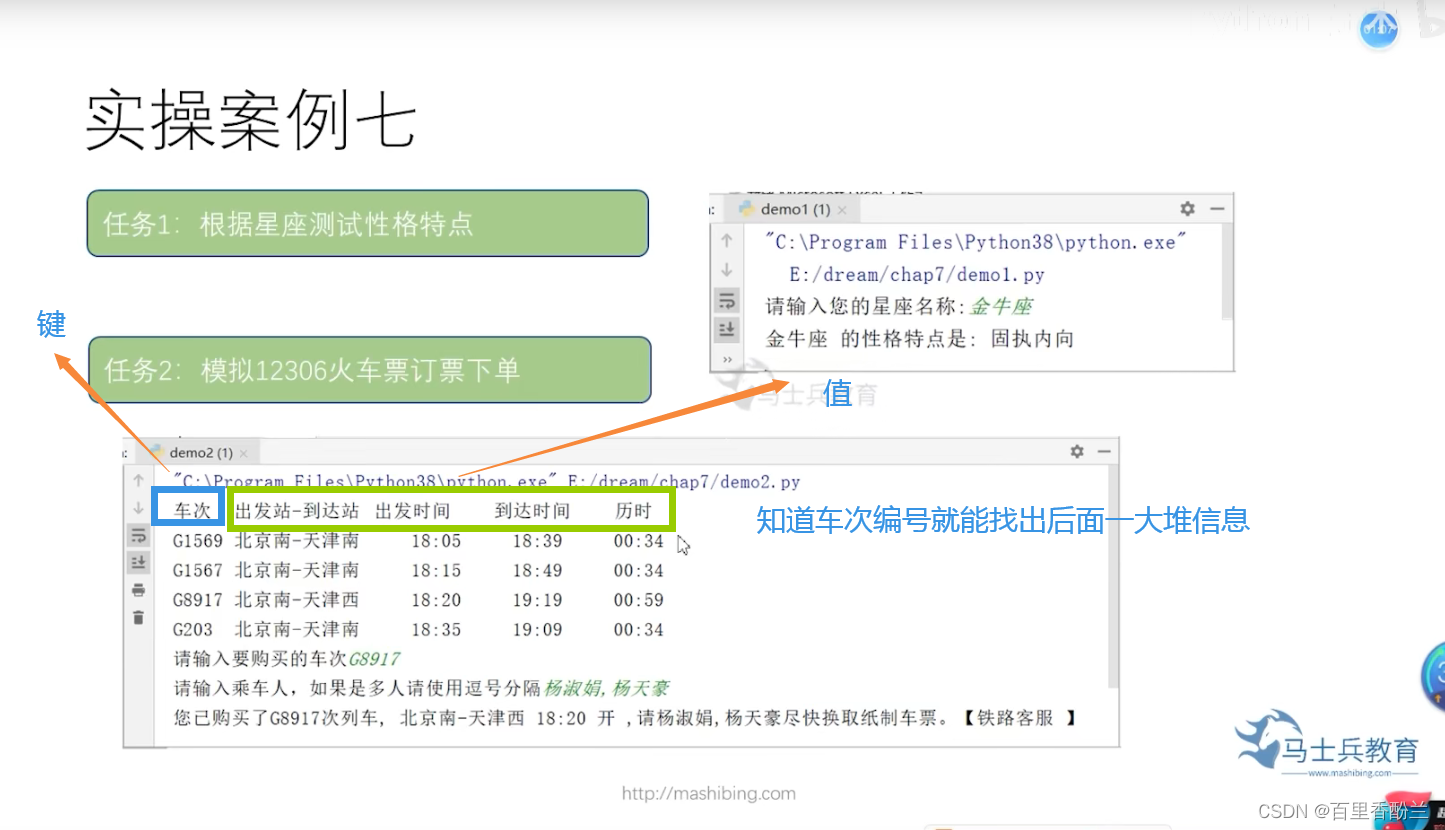Click arrival time 19:09
Viewport: 1445px width, 830px height.
pos(538,630)
